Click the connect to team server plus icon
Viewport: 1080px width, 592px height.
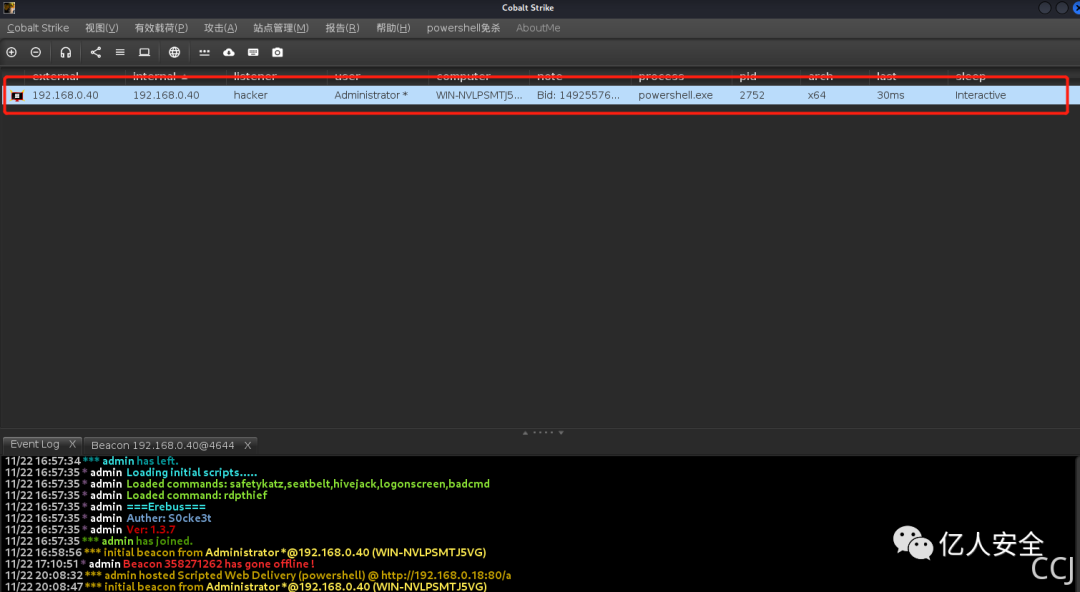pyautogui.click(x=12, y=52)
